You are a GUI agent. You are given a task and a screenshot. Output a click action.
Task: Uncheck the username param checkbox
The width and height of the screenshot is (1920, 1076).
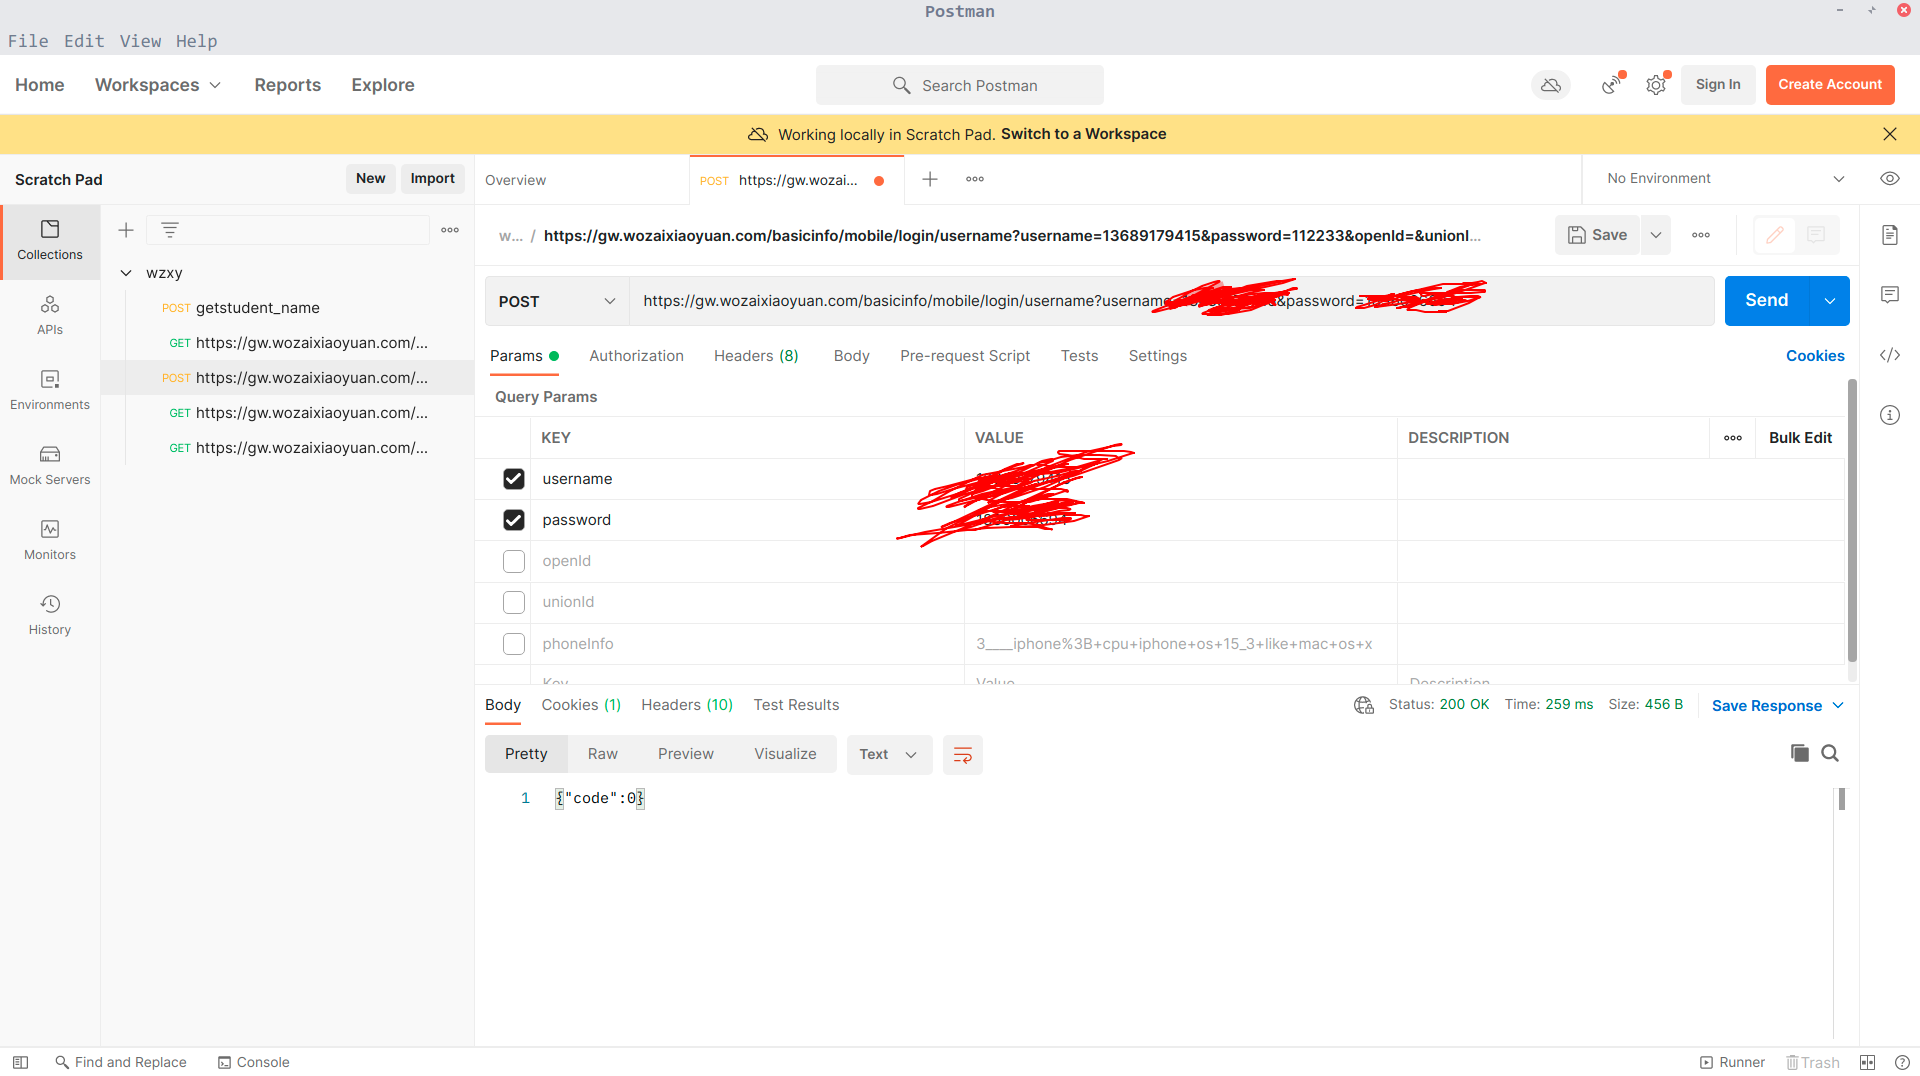coord(513,479)
